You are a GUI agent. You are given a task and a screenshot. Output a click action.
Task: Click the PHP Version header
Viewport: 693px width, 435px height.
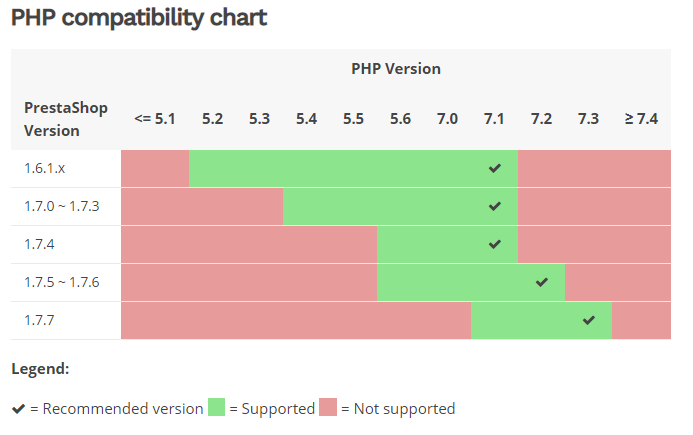pyautogui.click(x=395, y=69)
